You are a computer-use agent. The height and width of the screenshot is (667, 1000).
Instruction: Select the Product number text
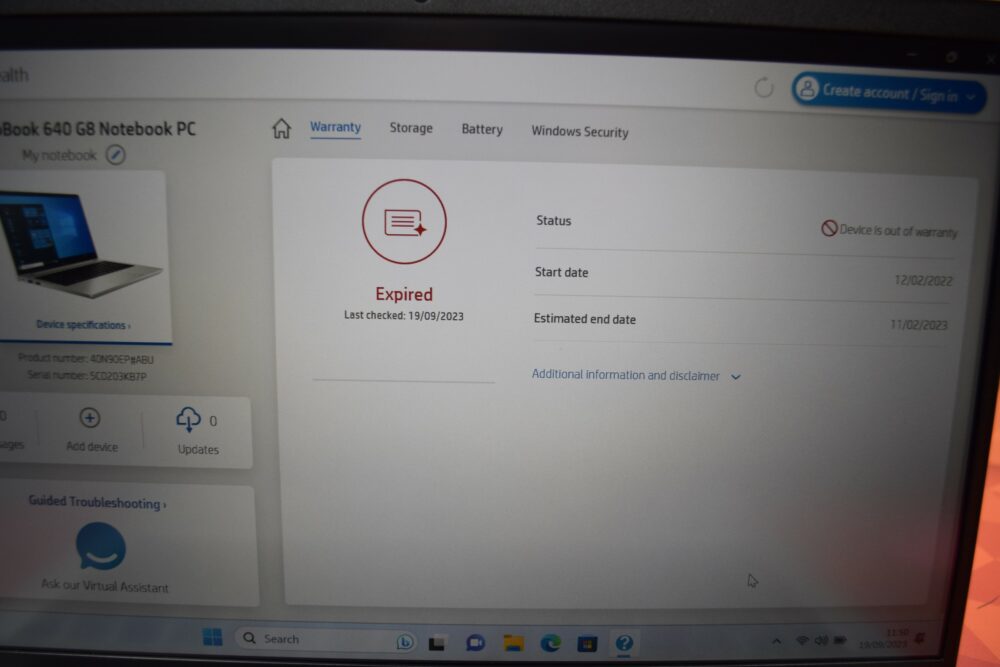coord(86,358)
